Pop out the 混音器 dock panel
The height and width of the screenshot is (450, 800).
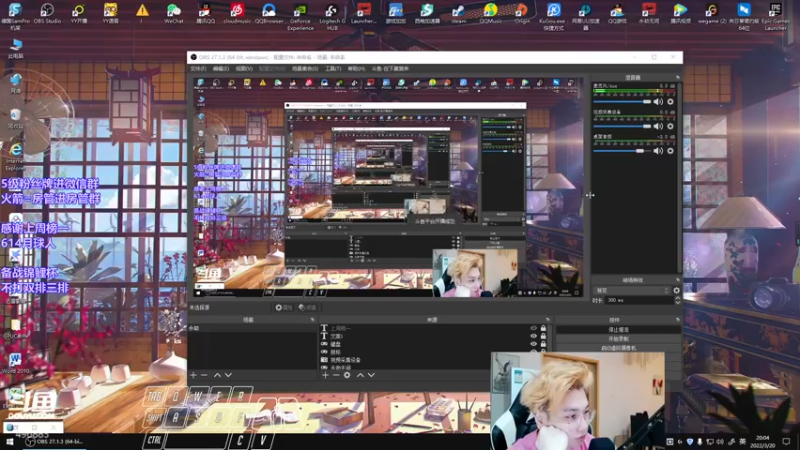tap(678, 78)
